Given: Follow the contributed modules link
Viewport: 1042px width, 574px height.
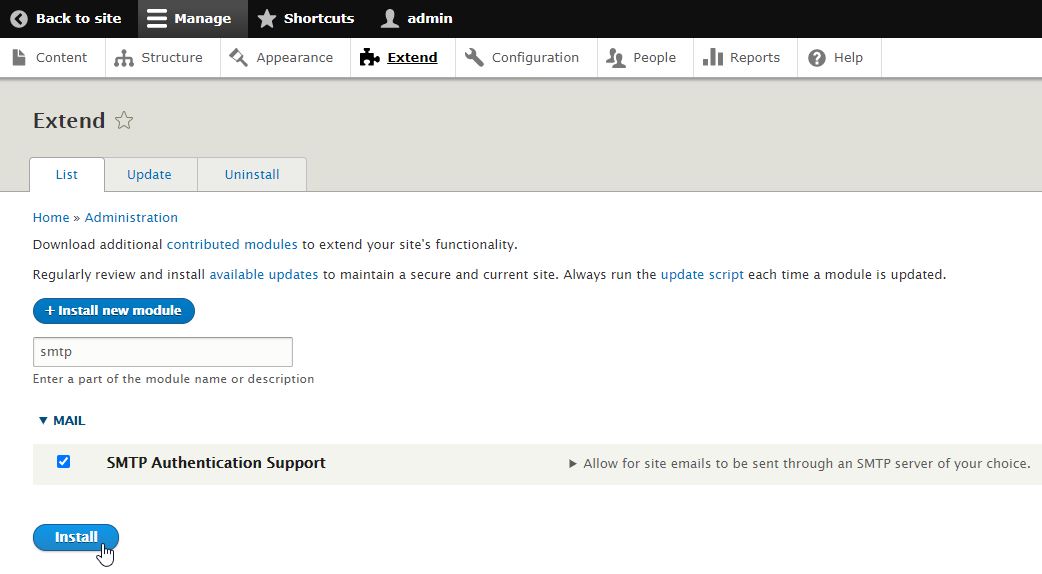Looking at the screenshot, I should point(232,245).
